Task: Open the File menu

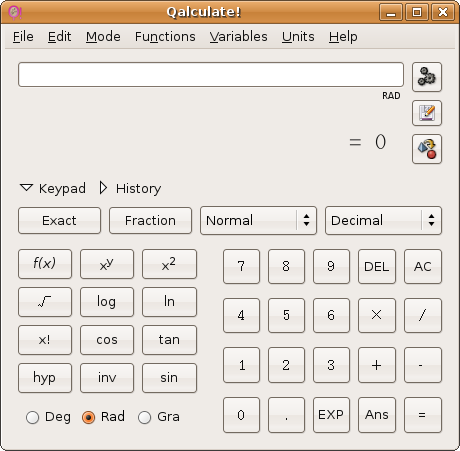Action: point(23,37)
